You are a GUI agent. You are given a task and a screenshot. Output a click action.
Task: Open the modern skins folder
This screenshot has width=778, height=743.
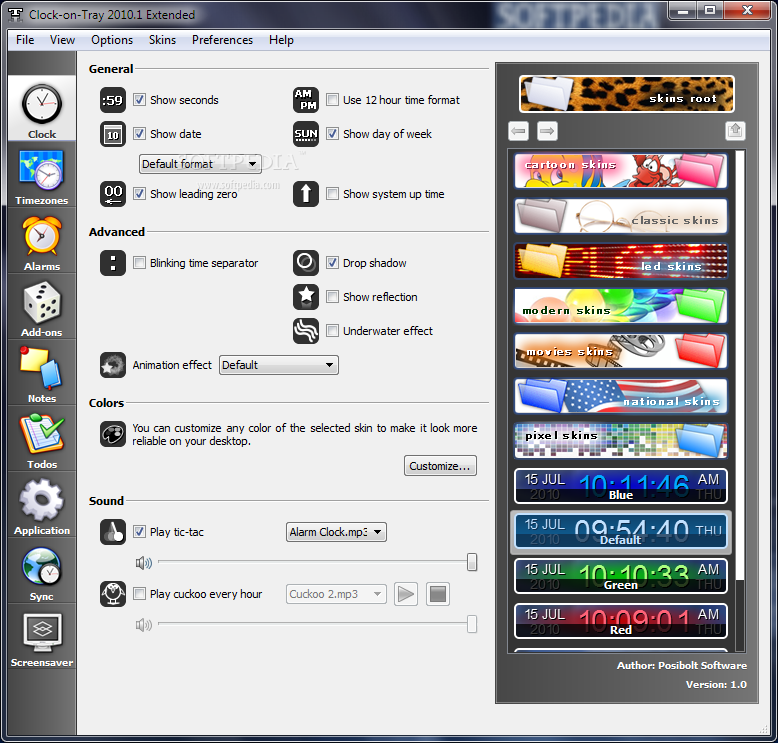(621, 306)
